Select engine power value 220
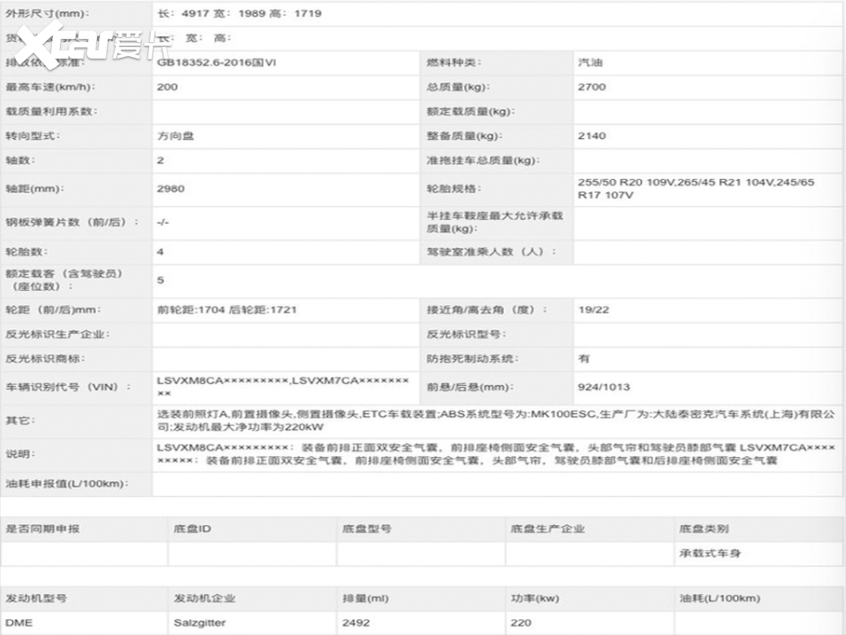 521,623
